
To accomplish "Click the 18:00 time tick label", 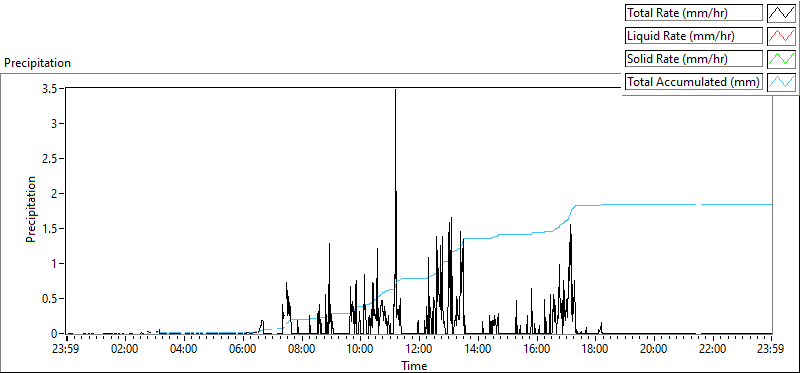I will coord(595,349).
